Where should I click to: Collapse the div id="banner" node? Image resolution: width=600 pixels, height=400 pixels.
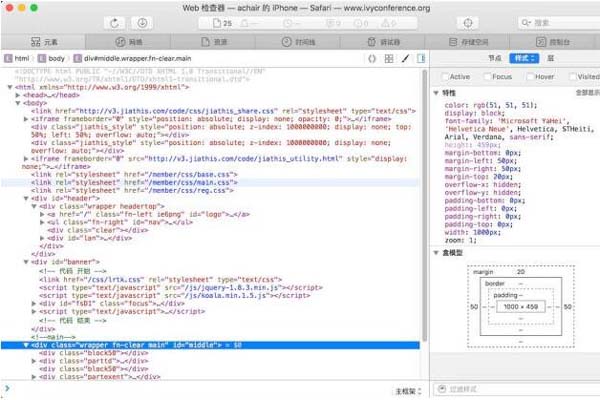tap(26, 262)
